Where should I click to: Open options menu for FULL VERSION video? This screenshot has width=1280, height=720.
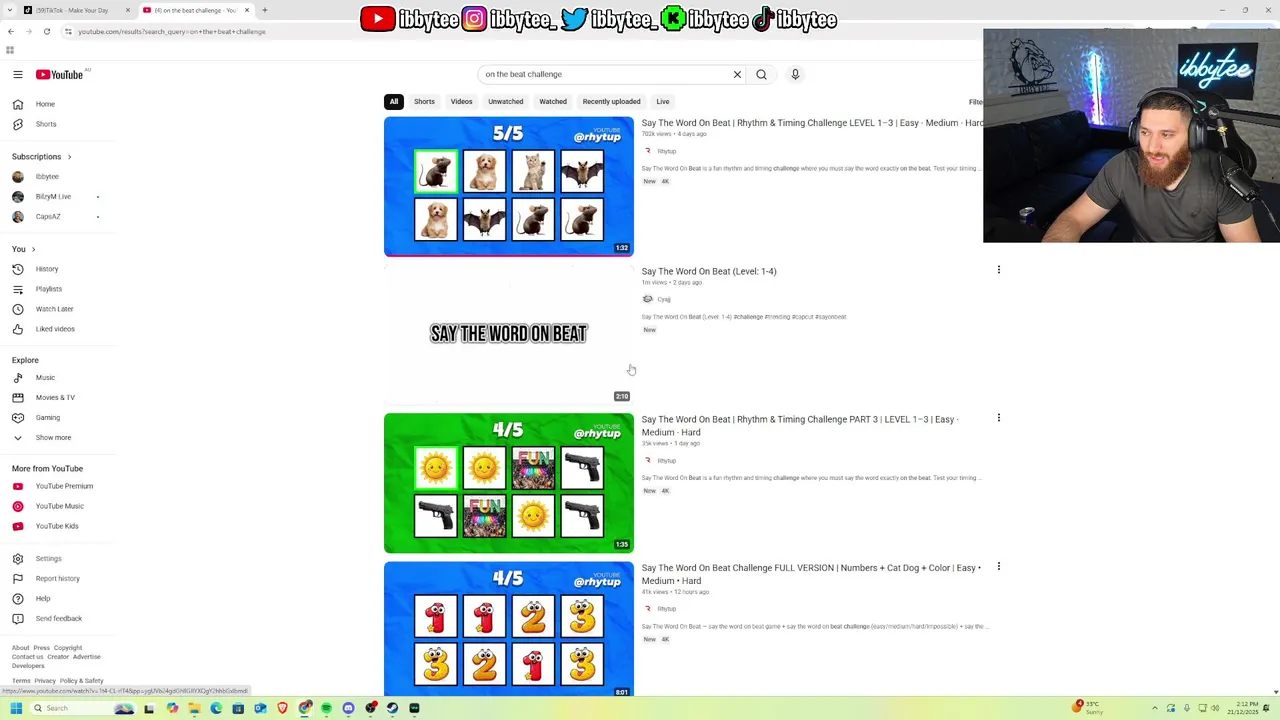(x=998, y=566)
